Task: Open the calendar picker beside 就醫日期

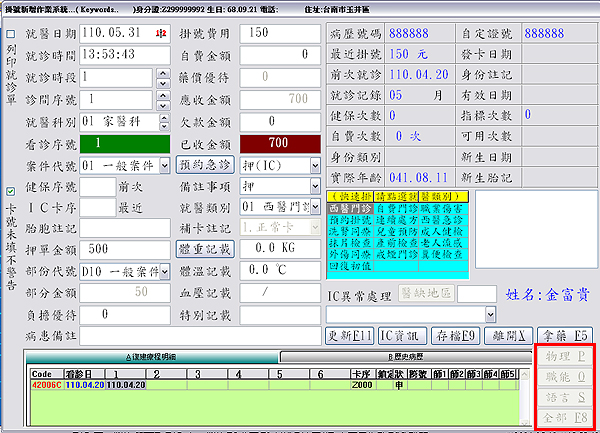Action: [161, 33]
